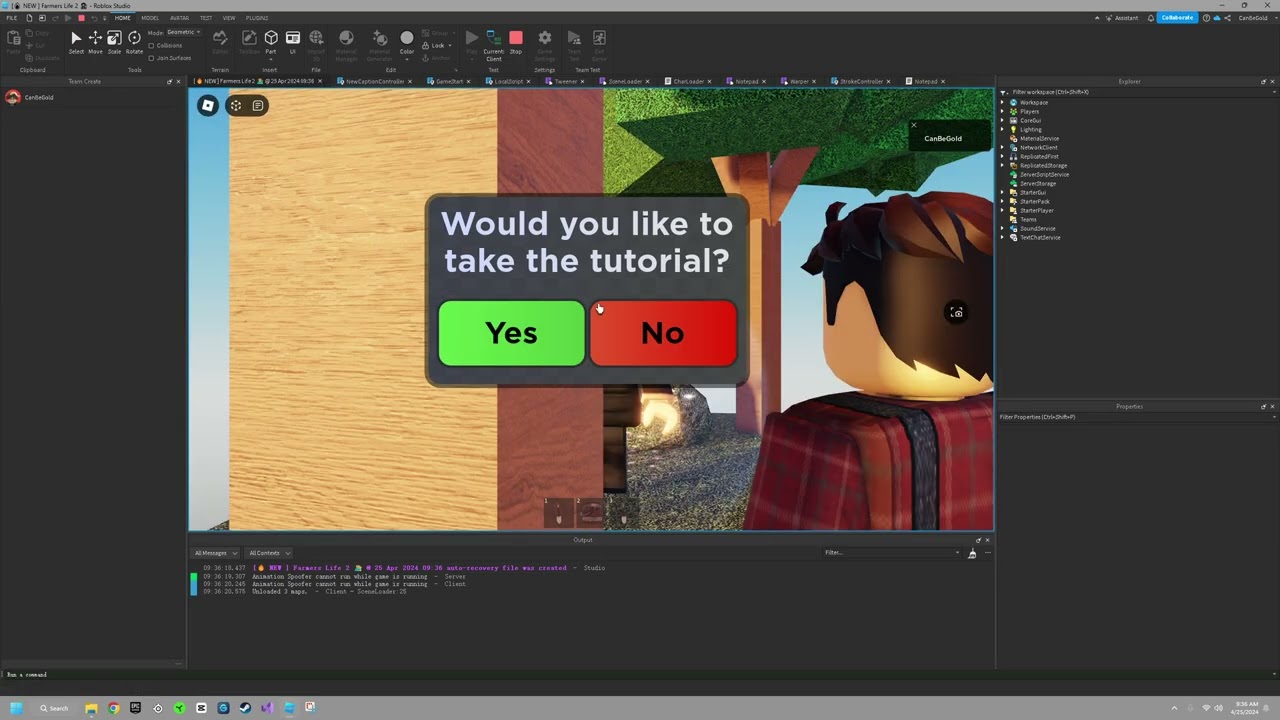This screenshot has height=720, width=1280.
Task: Select the Select tool in Tools
Action: (x=76, y=42)
